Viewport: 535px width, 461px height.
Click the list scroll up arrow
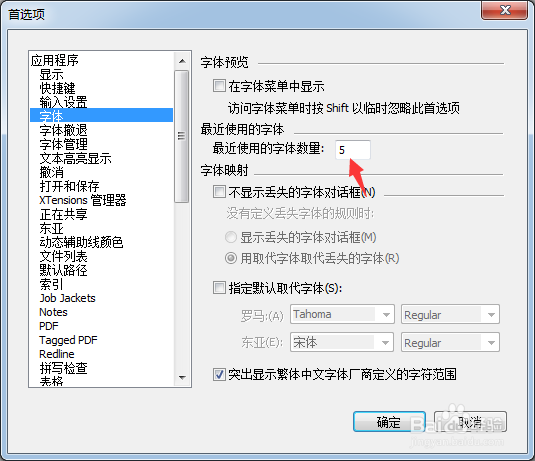click(182, 61)
